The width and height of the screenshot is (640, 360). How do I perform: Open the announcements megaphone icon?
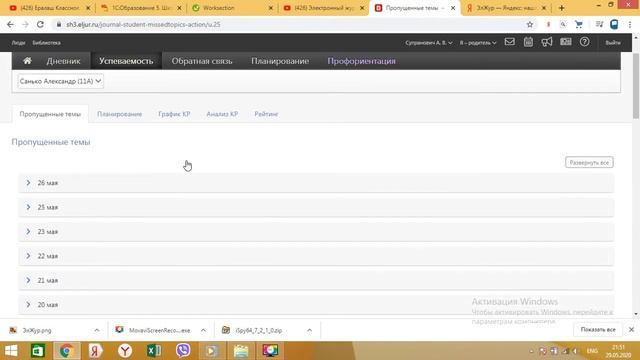coord(547,42)
